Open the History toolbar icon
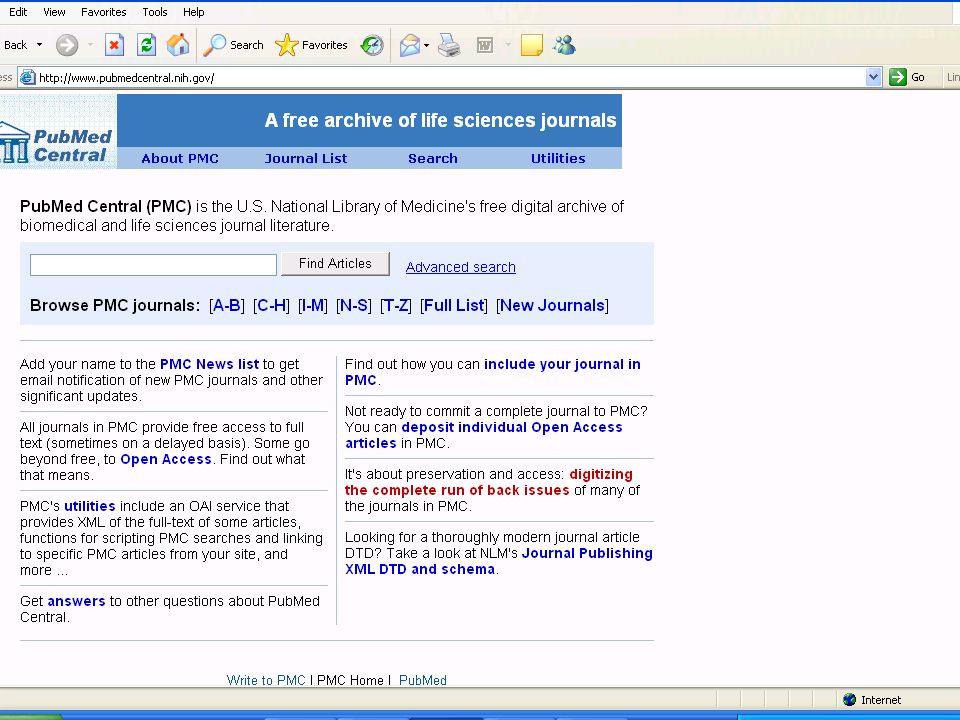960x720 pixels. [372, 45]
